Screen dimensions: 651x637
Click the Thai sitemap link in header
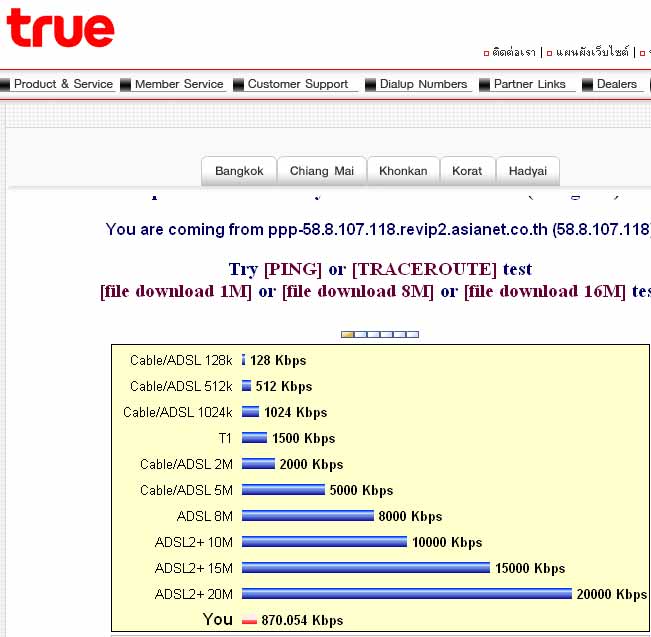(592, 52)
